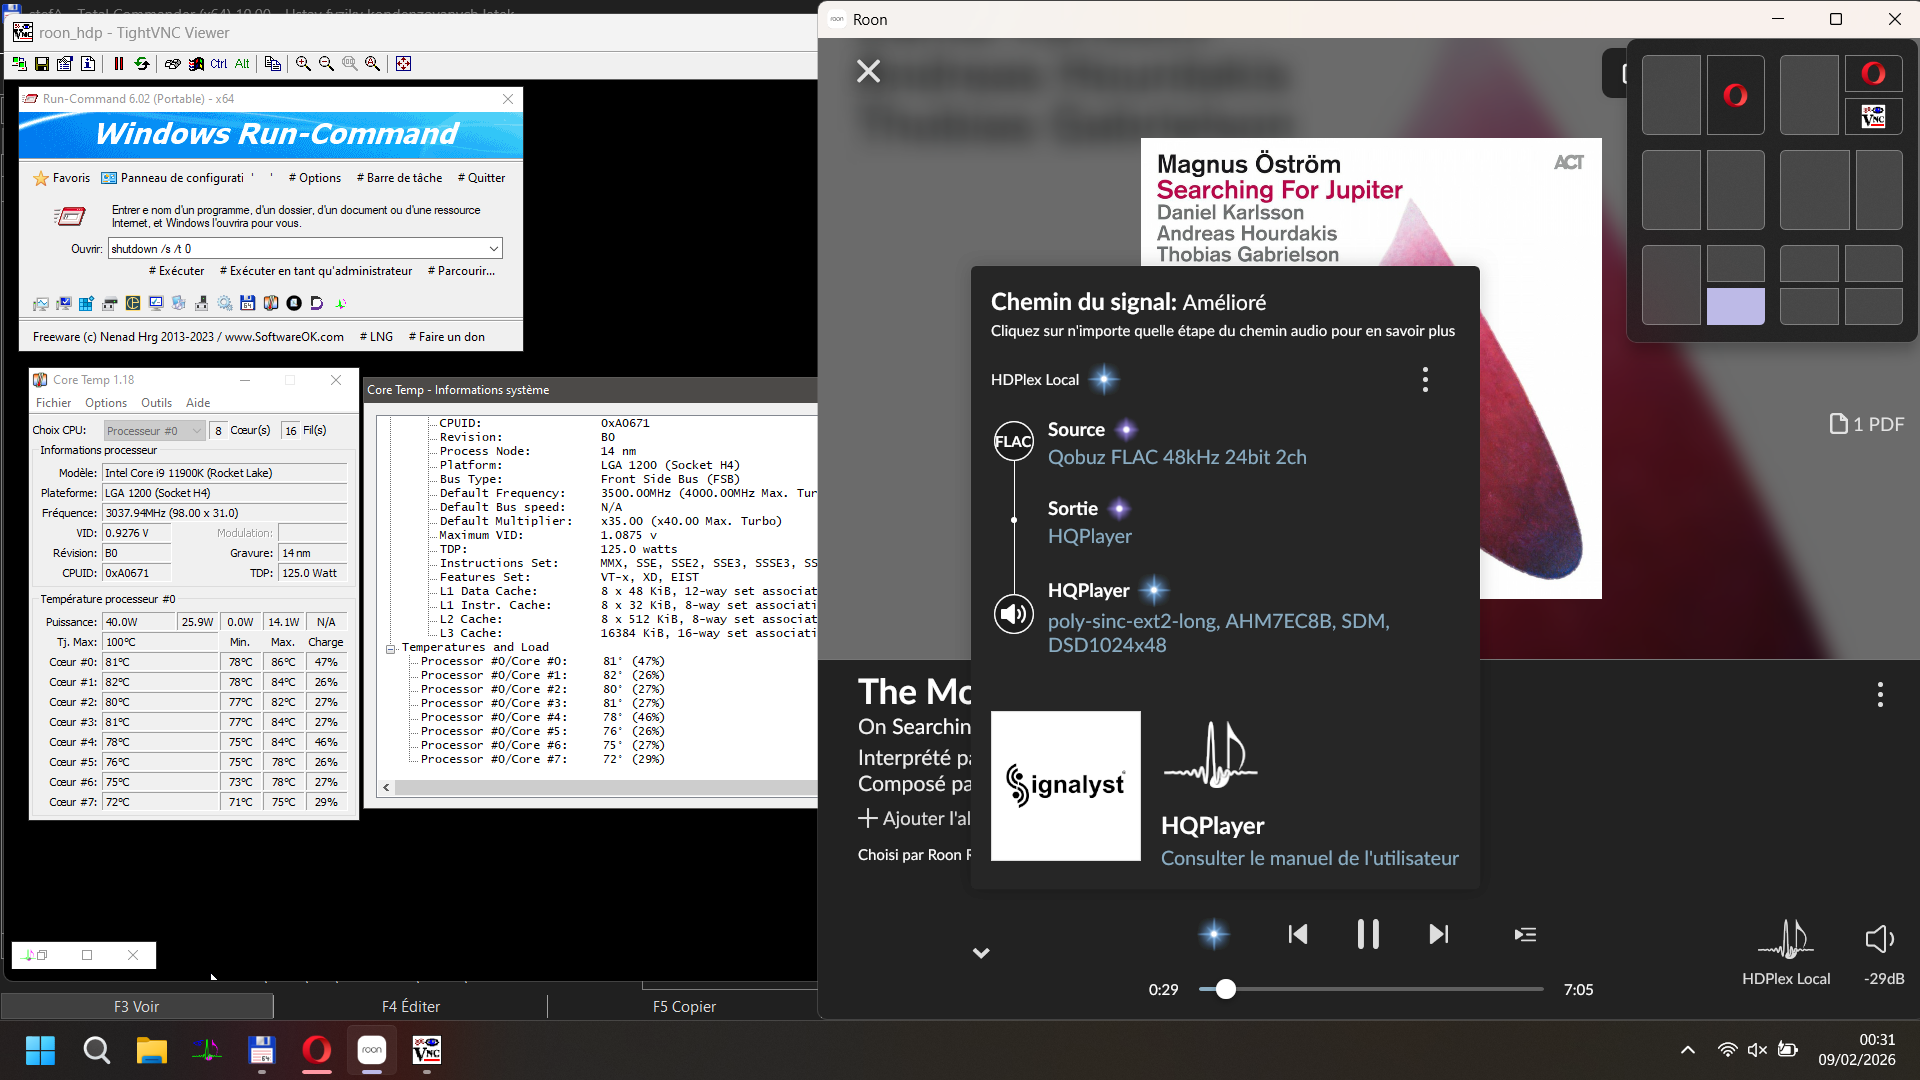The image size is (1920, 1080).
Task: Click Consulter le manuel de l'utilisateur link
Action: click(1309, 858)
